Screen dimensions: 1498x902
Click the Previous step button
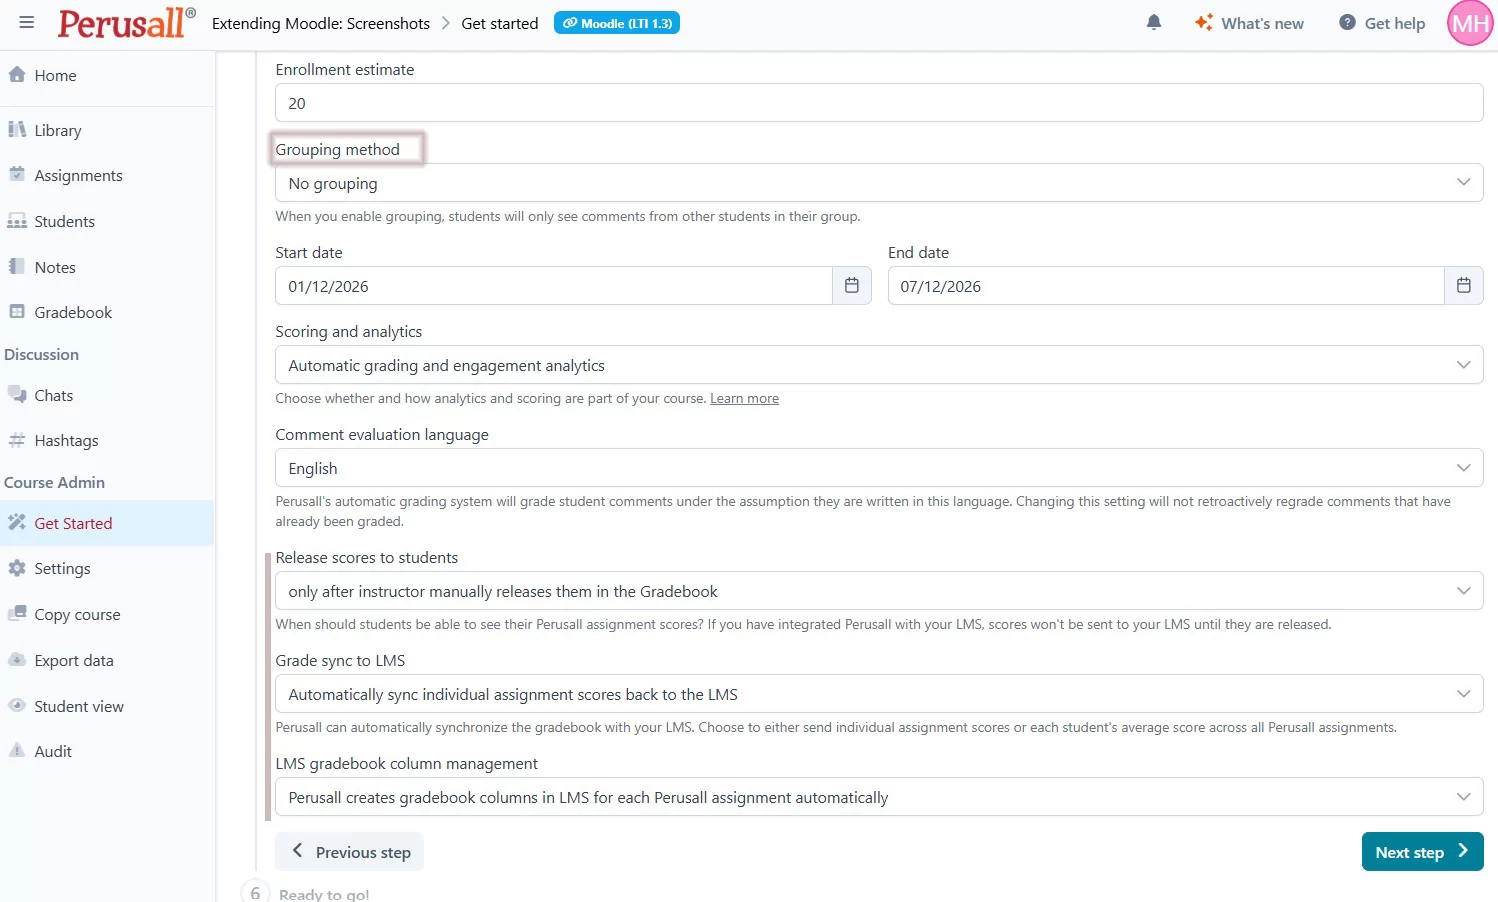point(350,852)
